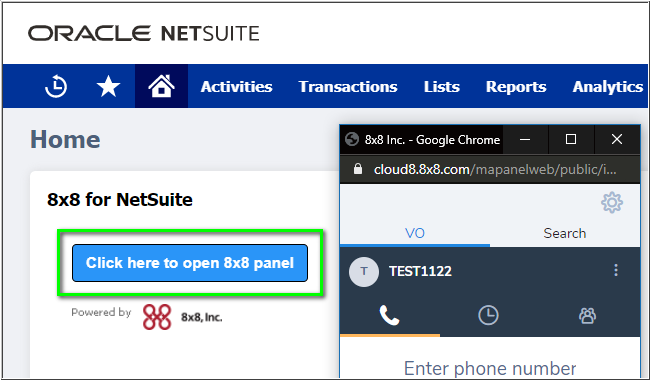Open the contacts people icon
The width and height of the screenshot is (650, 380).
point(587,316)
